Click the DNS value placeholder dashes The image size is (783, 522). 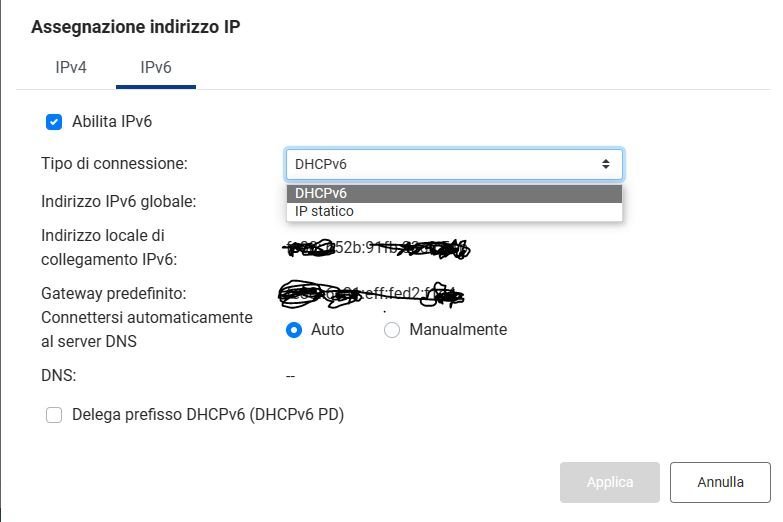click(290, 376)
